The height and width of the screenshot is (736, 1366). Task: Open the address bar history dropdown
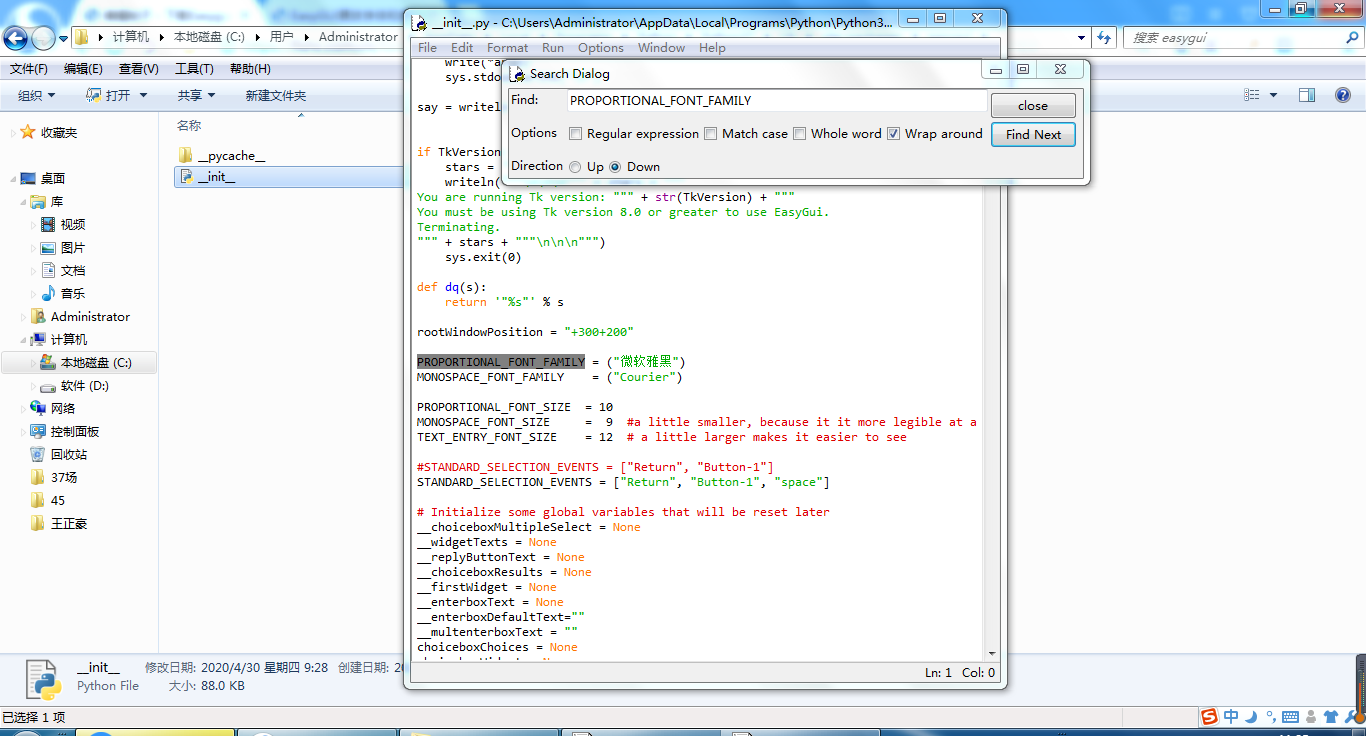[1082, 37]
